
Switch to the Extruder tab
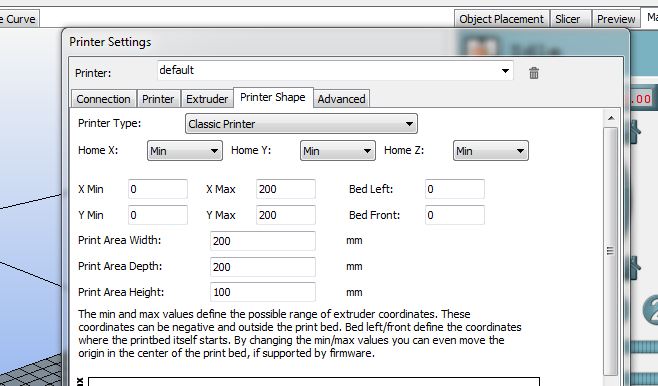tap(207, 99)
